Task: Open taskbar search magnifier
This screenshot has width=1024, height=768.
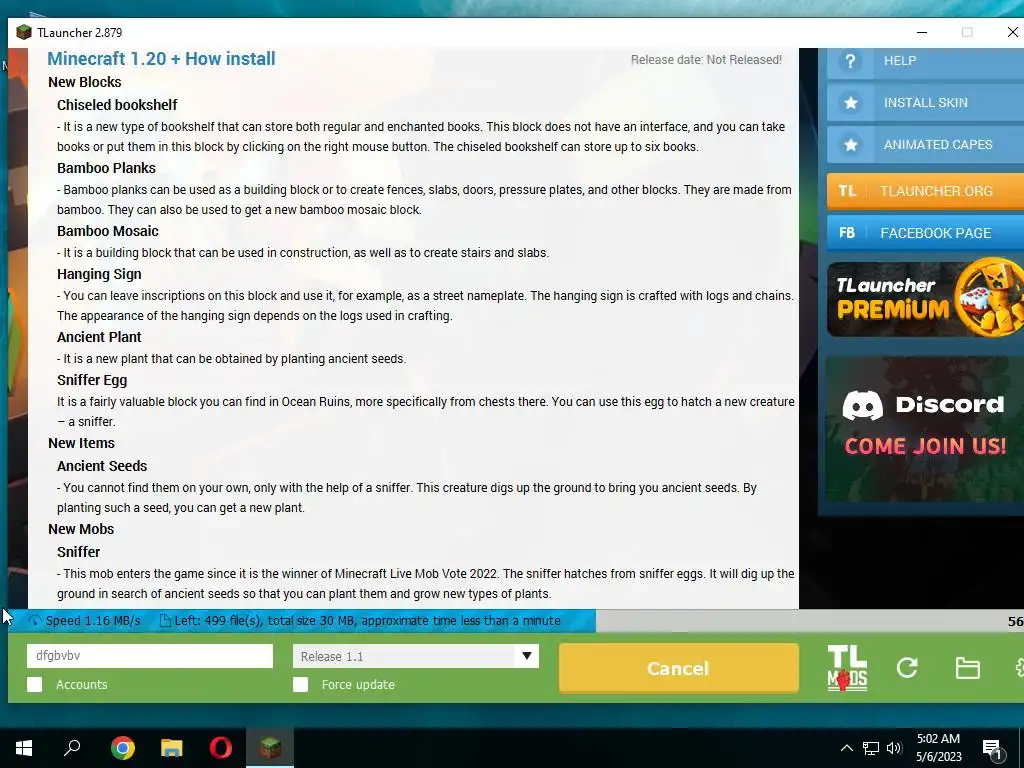Action: point(72,747)
